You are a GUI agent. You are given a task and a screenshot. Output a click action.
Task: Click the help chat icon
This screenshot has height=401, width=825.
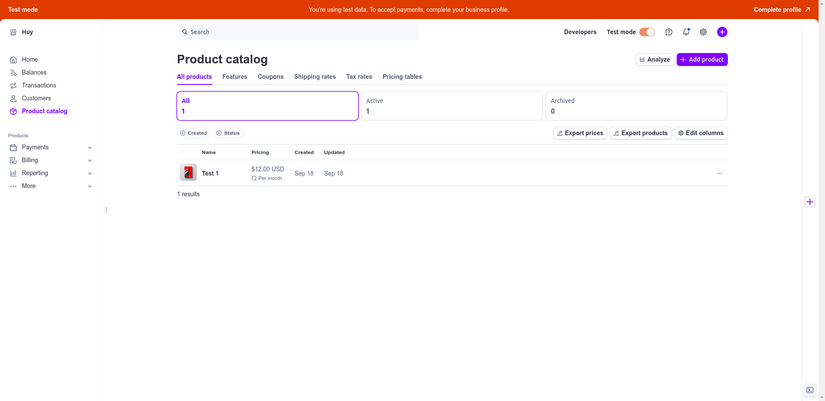(669, 32)
